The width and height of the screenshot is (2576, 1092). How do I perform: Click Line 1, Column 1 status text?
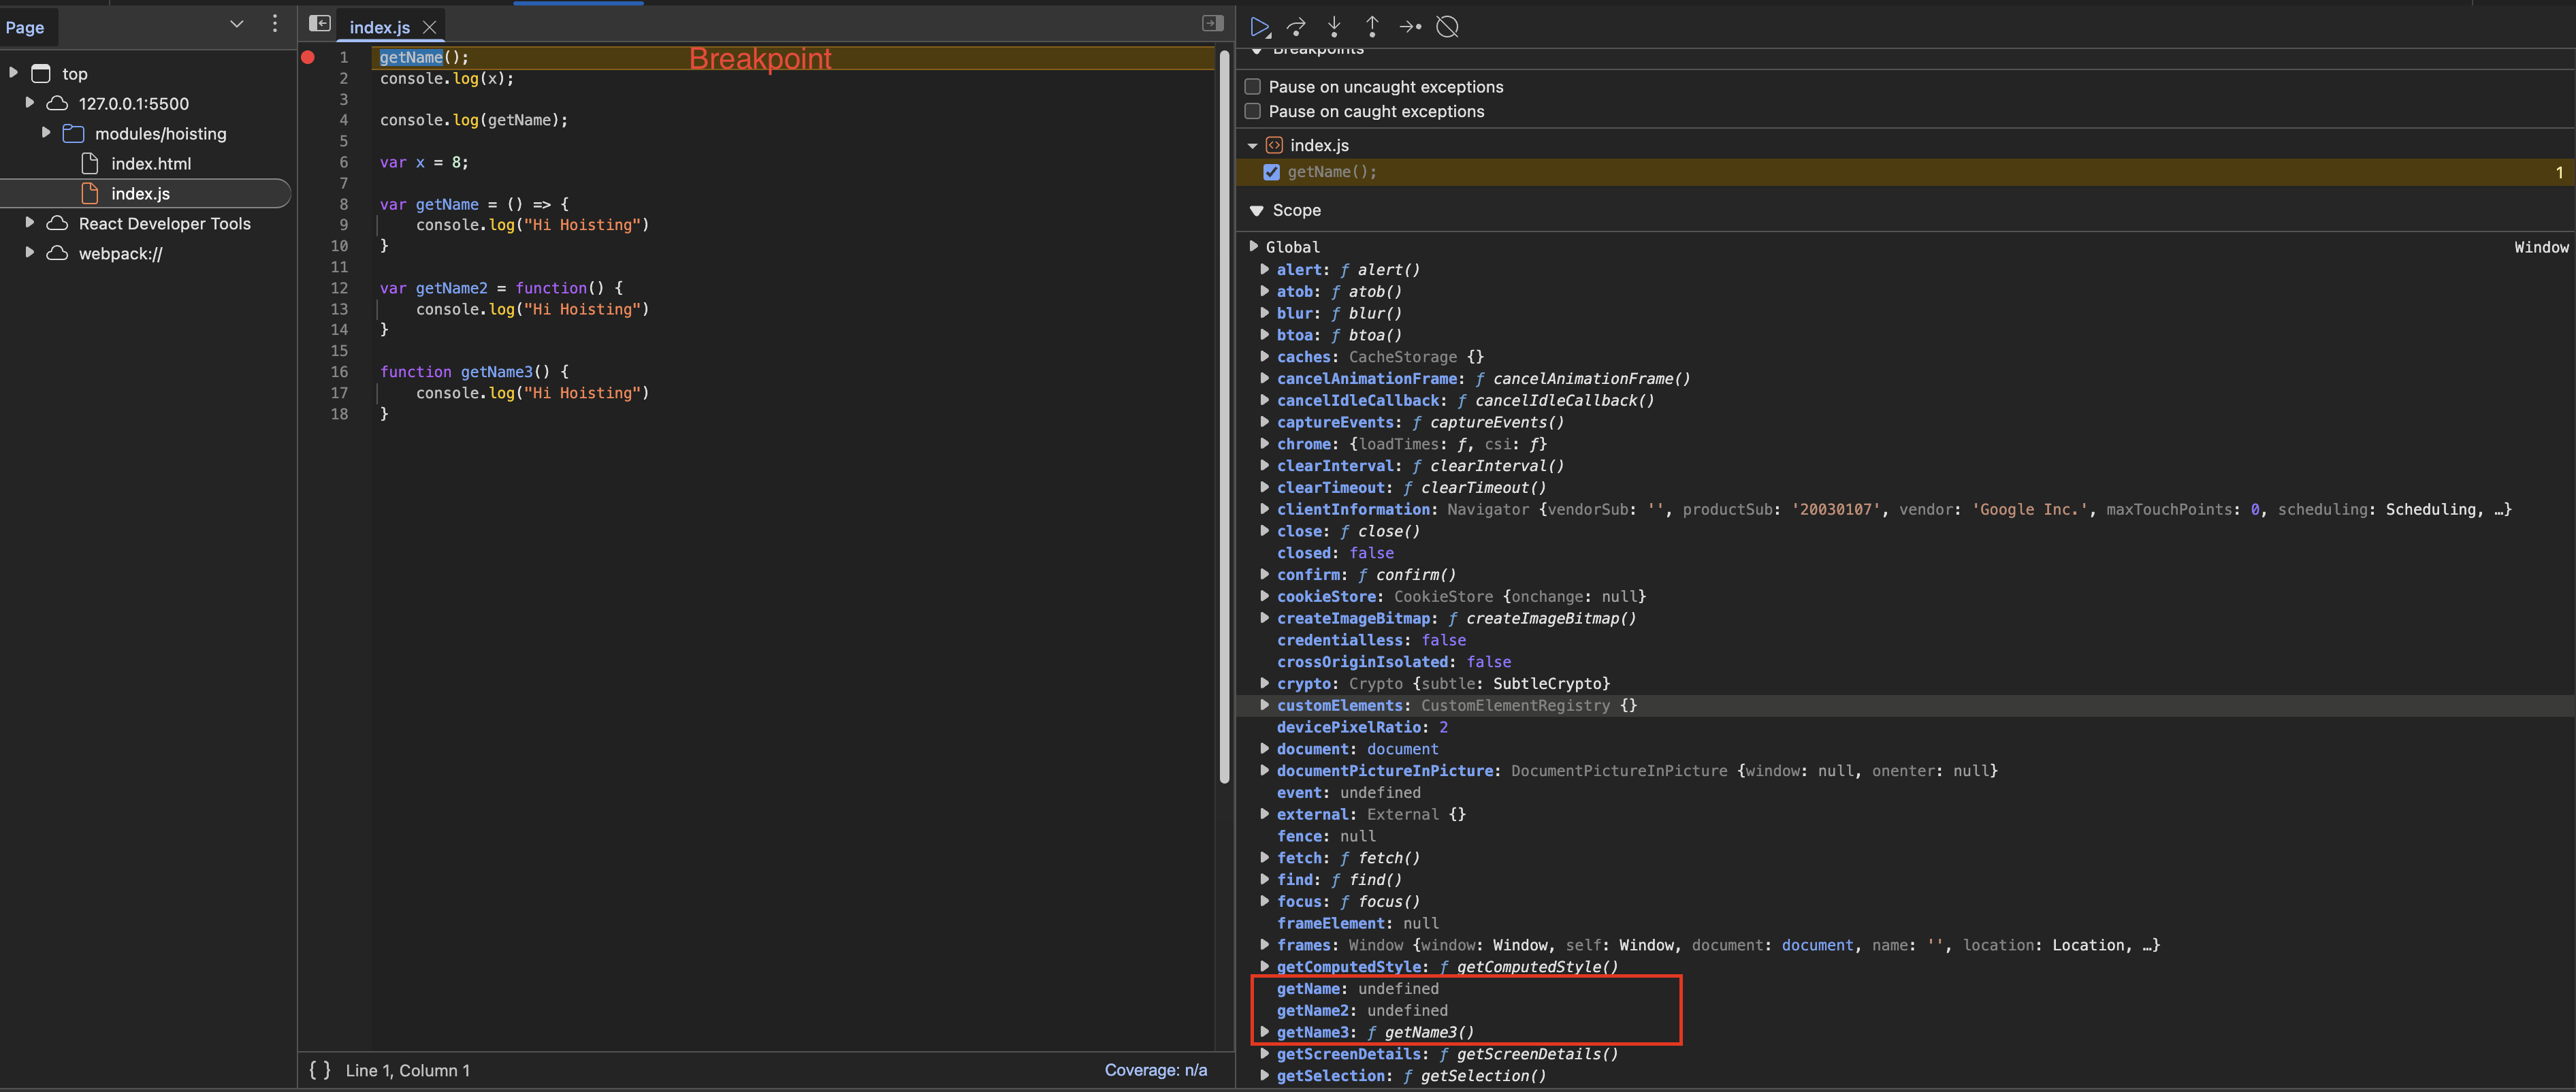click(407, 1070)
